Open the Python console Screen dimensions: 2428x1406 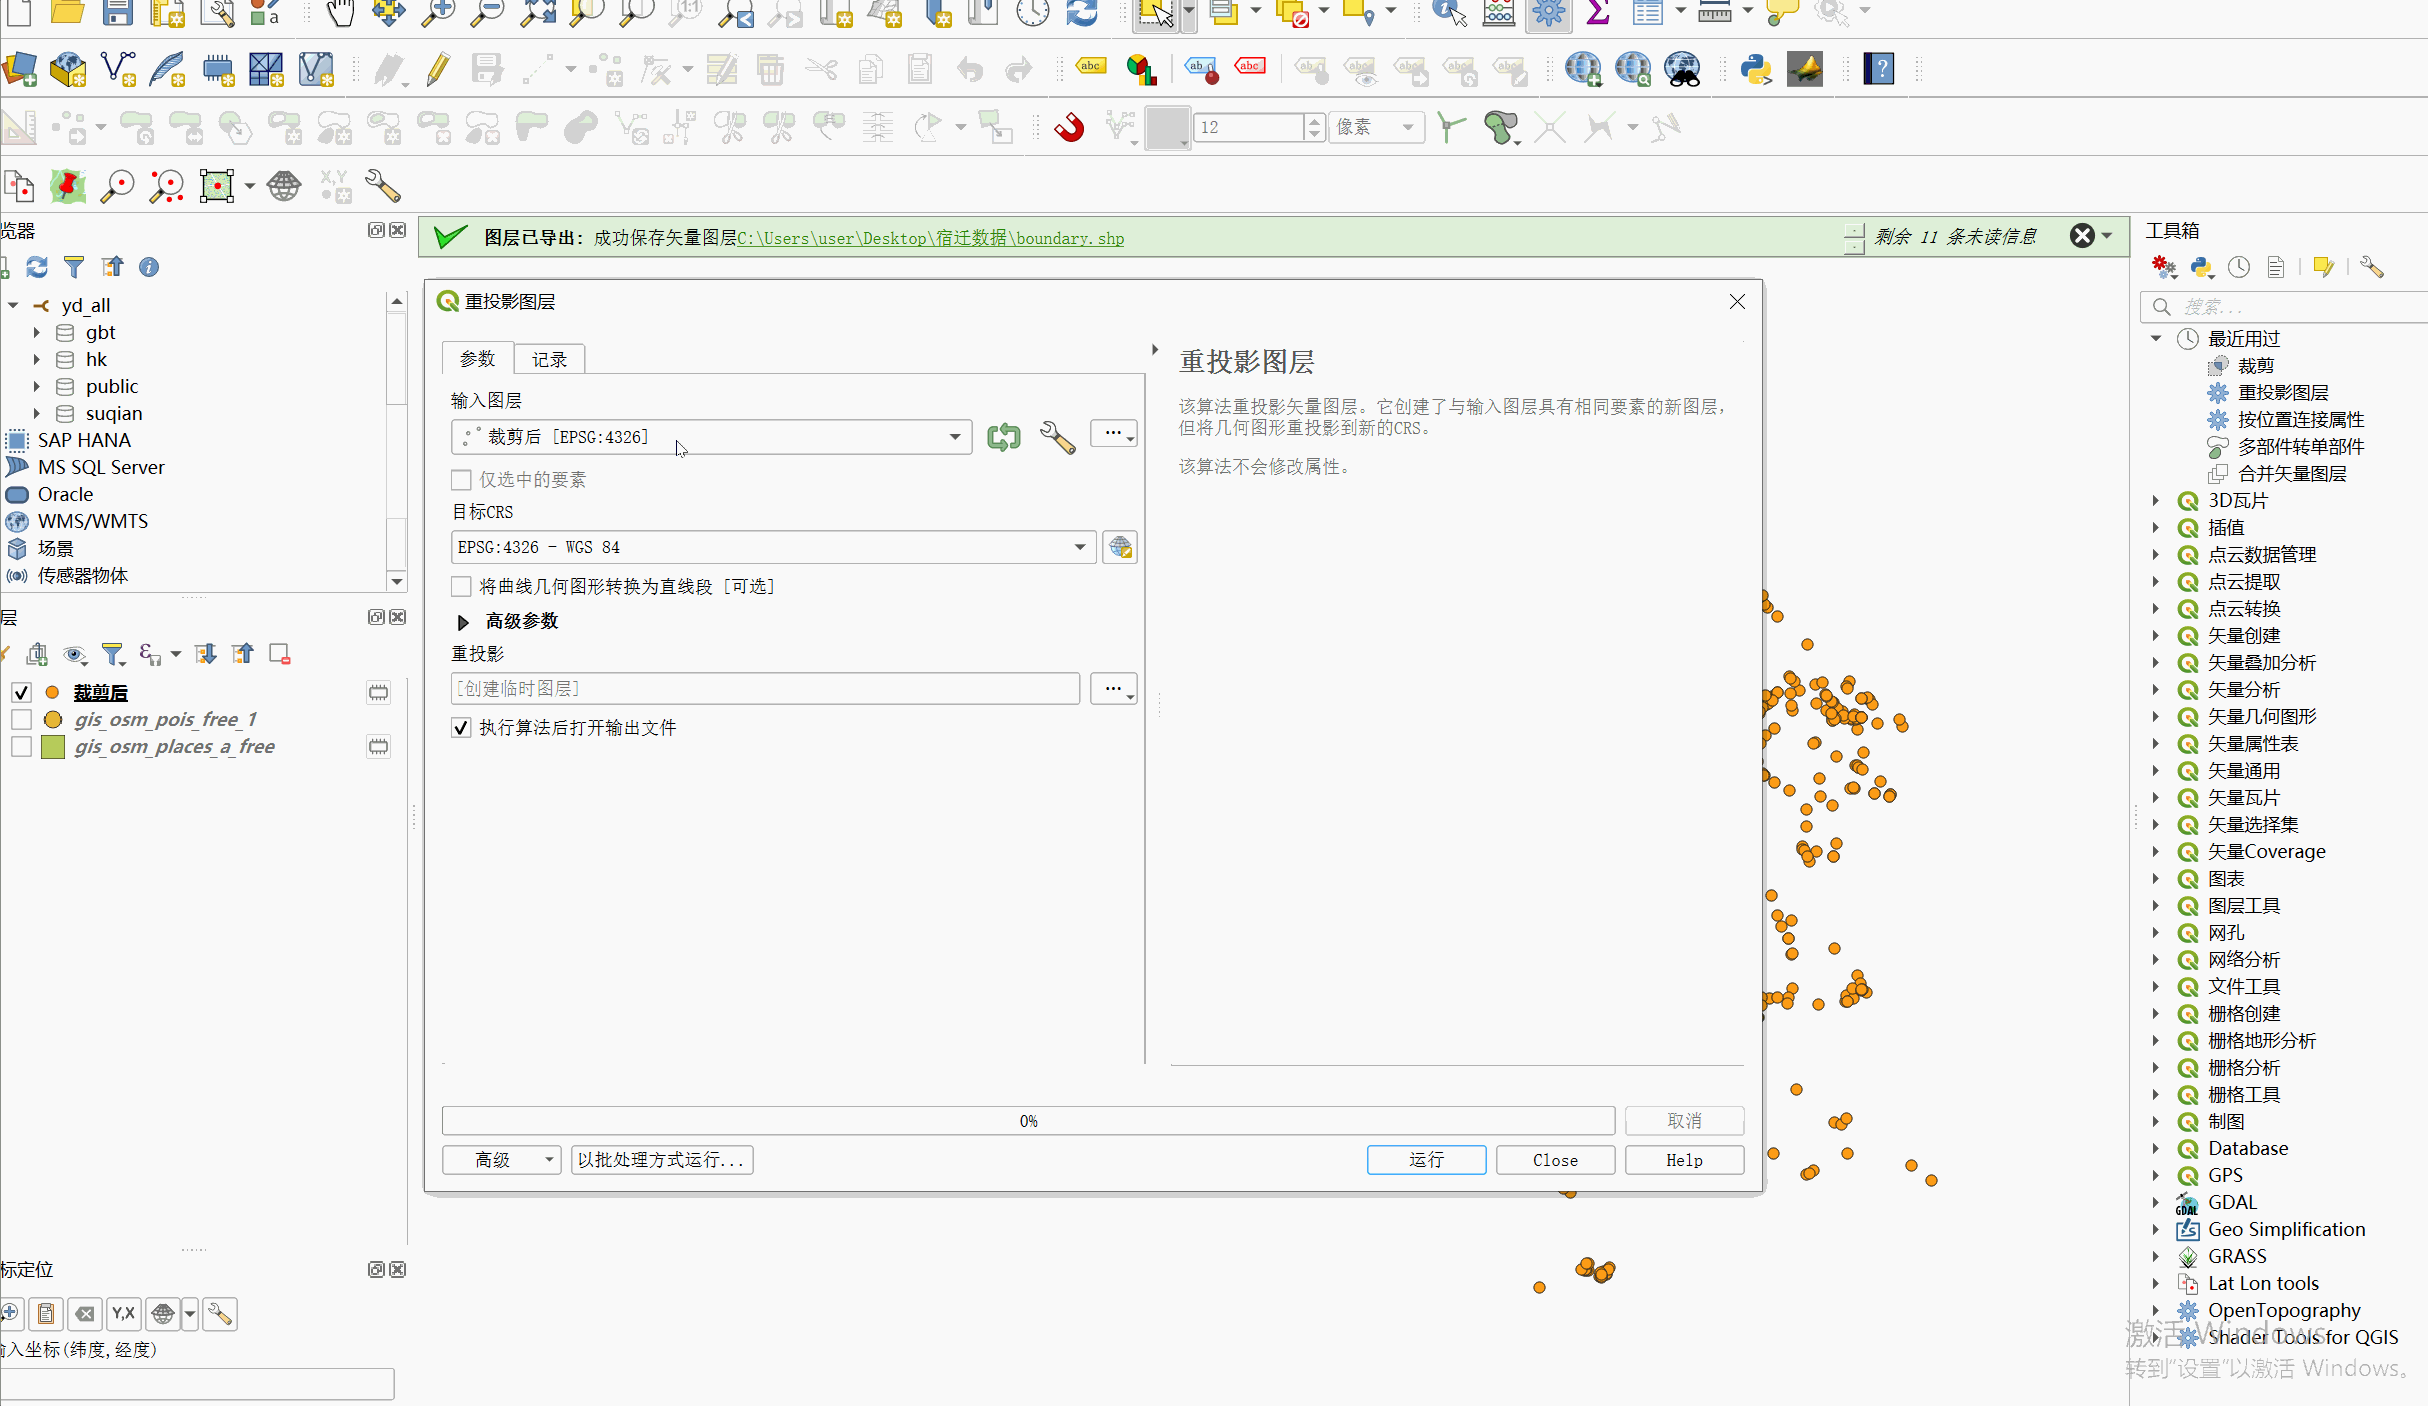point(1757,69)
